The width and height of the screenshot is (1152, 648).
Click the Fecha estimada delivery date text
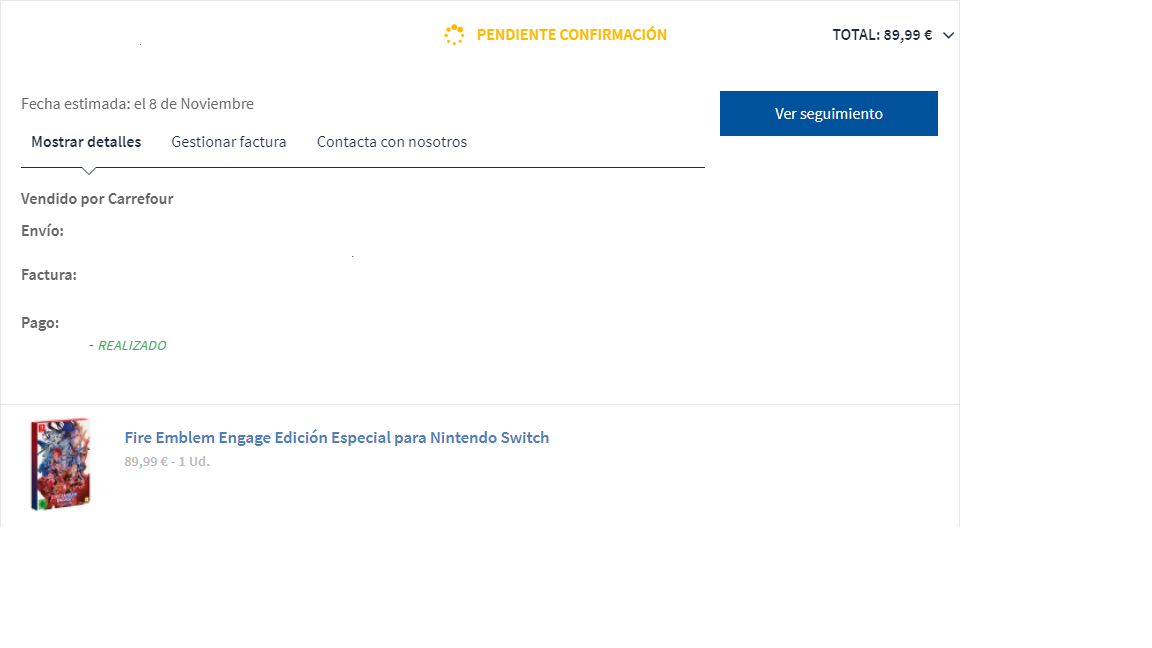coord(137,104)
